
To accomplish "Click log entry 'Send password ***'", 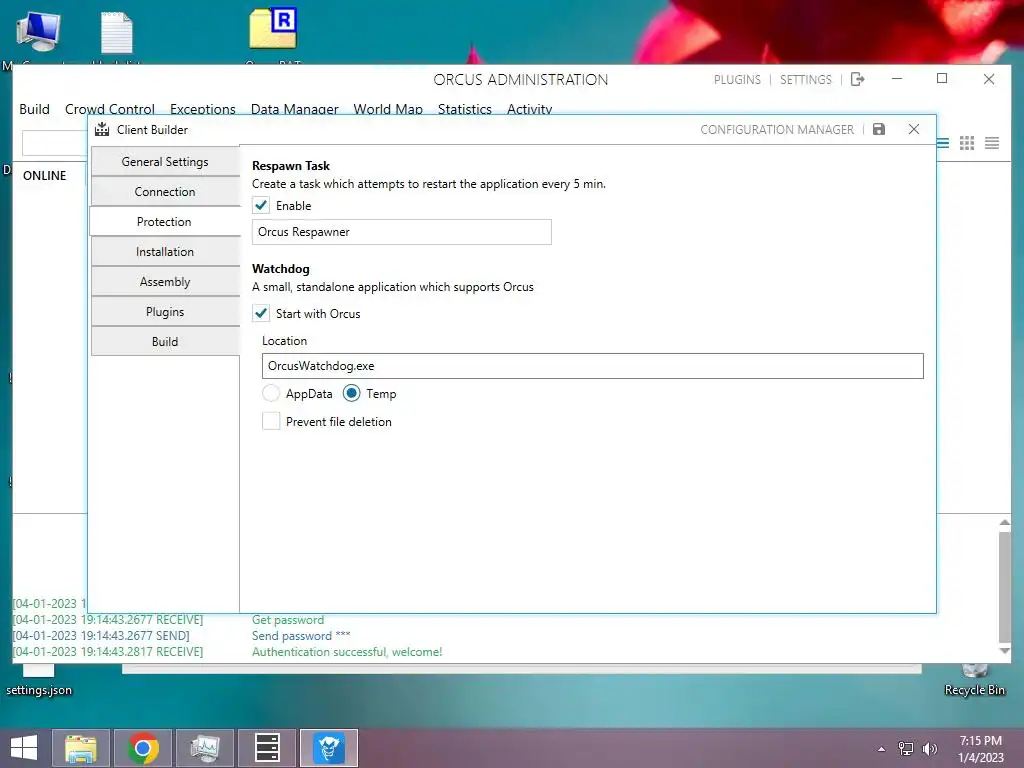I will tap(301, 635).
